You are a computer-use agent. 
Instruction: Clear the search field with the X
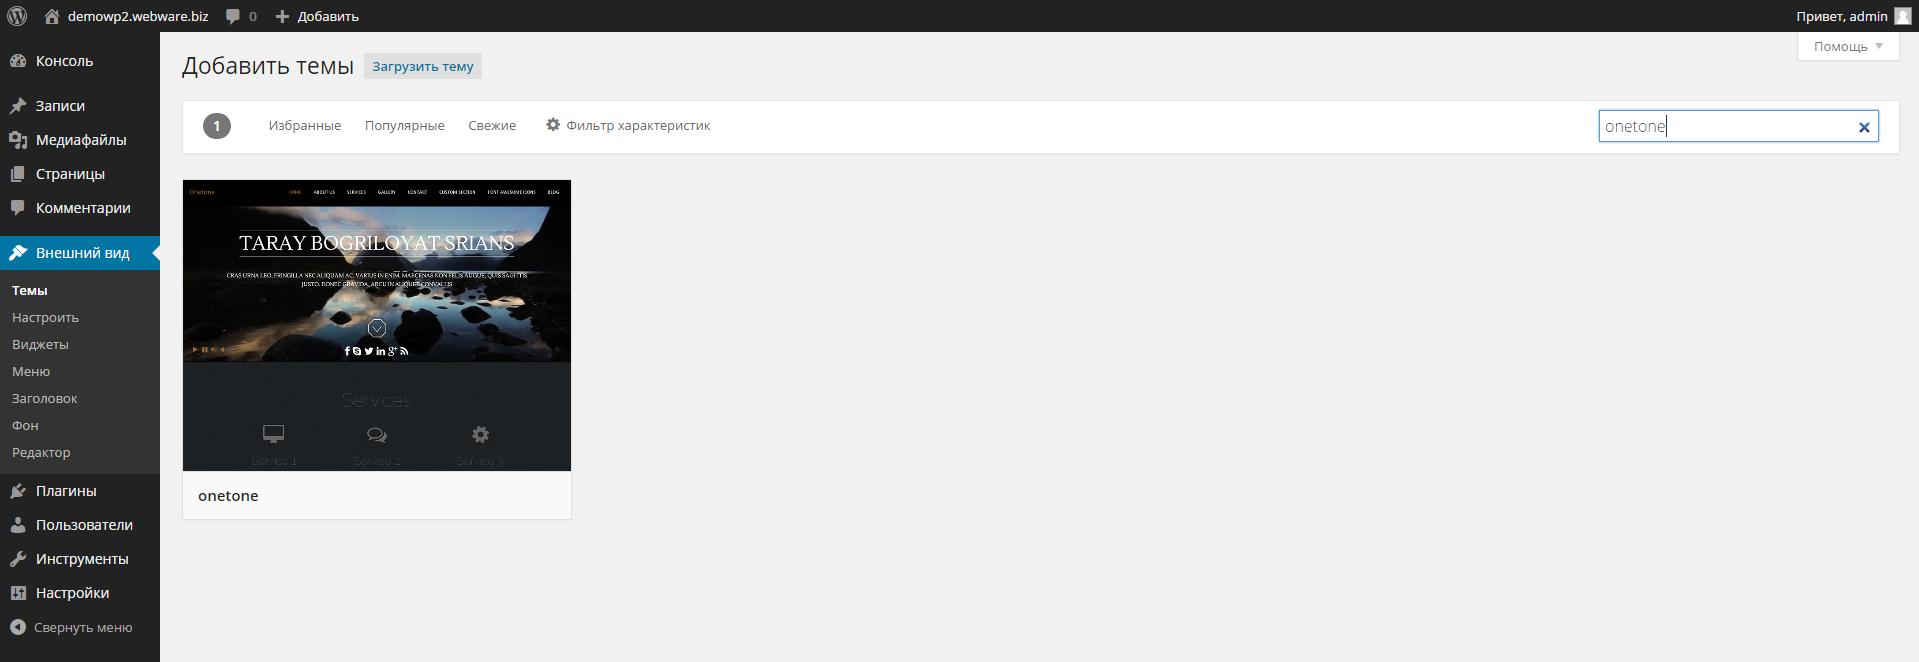1864,127
